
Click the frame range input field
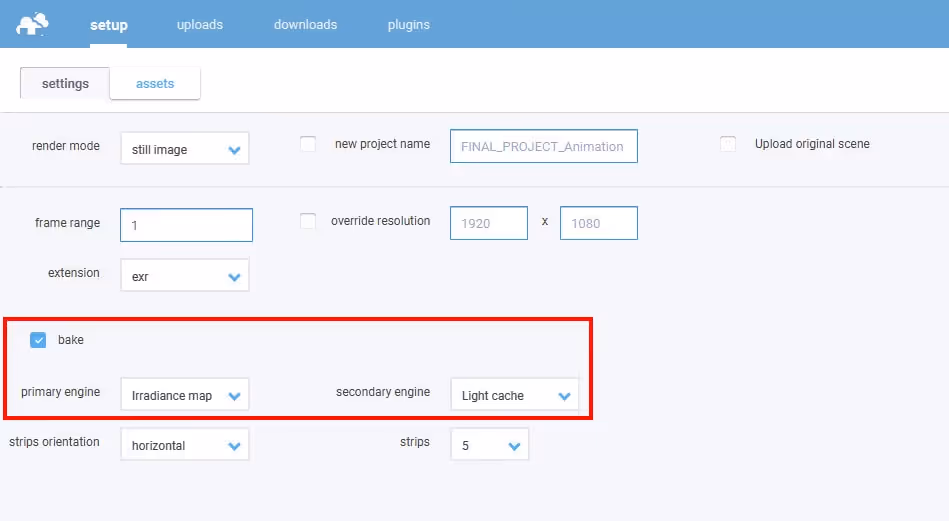tap(186, 225)
